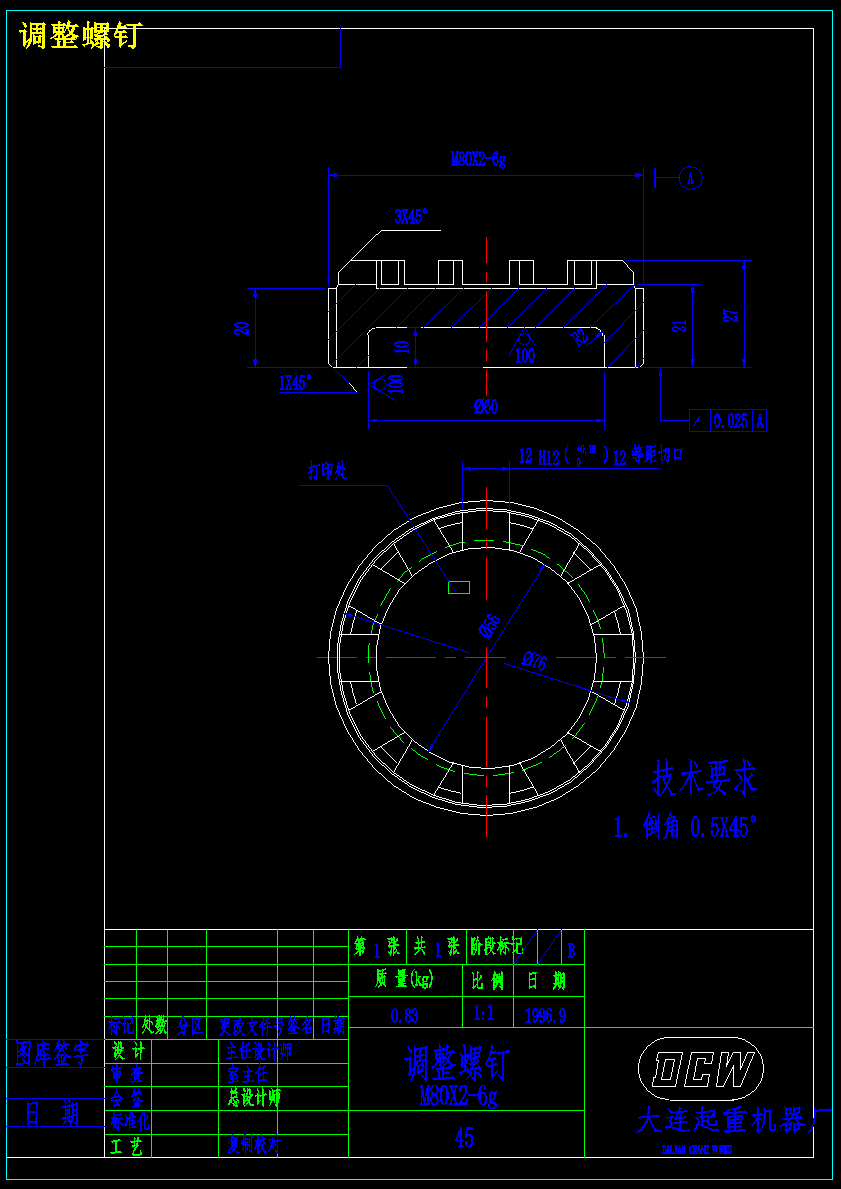
Task: Click the 会签 countersign row label
Action: pyautogui.click(x=127, y=1097)
